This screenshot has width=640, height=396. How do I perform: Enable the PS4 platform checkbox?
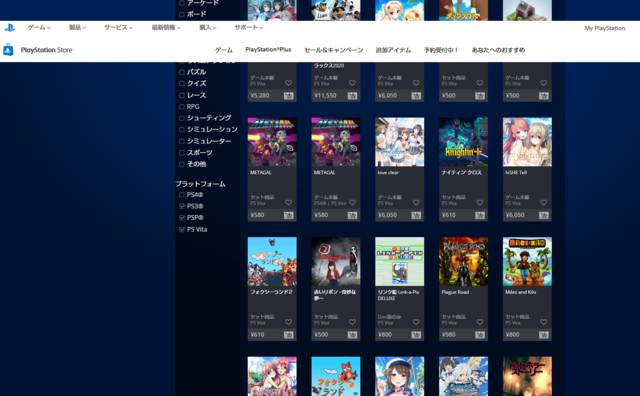click(182, 195)
